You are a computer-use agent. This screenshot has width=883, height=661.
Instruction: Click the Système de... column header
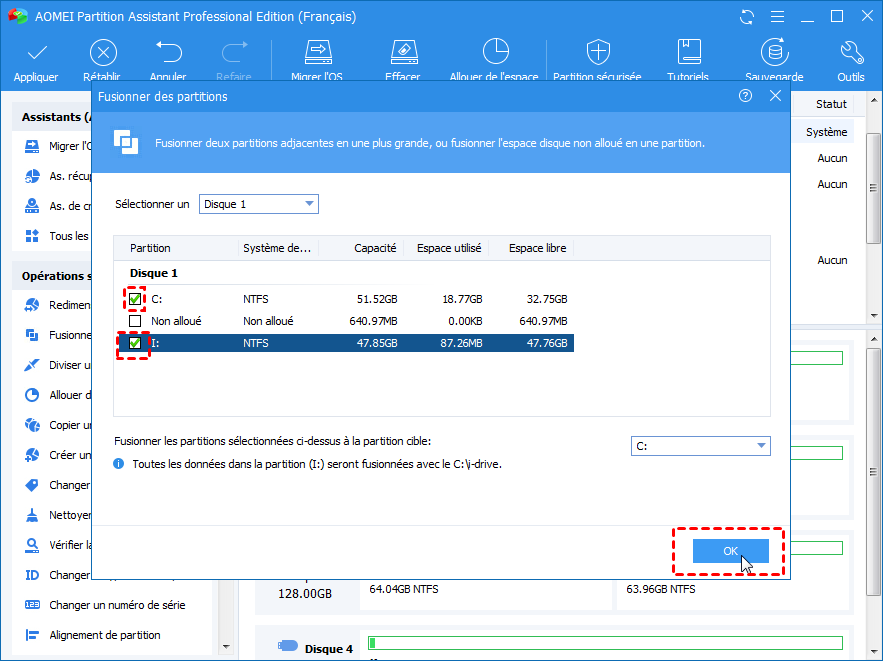point(277,248)
